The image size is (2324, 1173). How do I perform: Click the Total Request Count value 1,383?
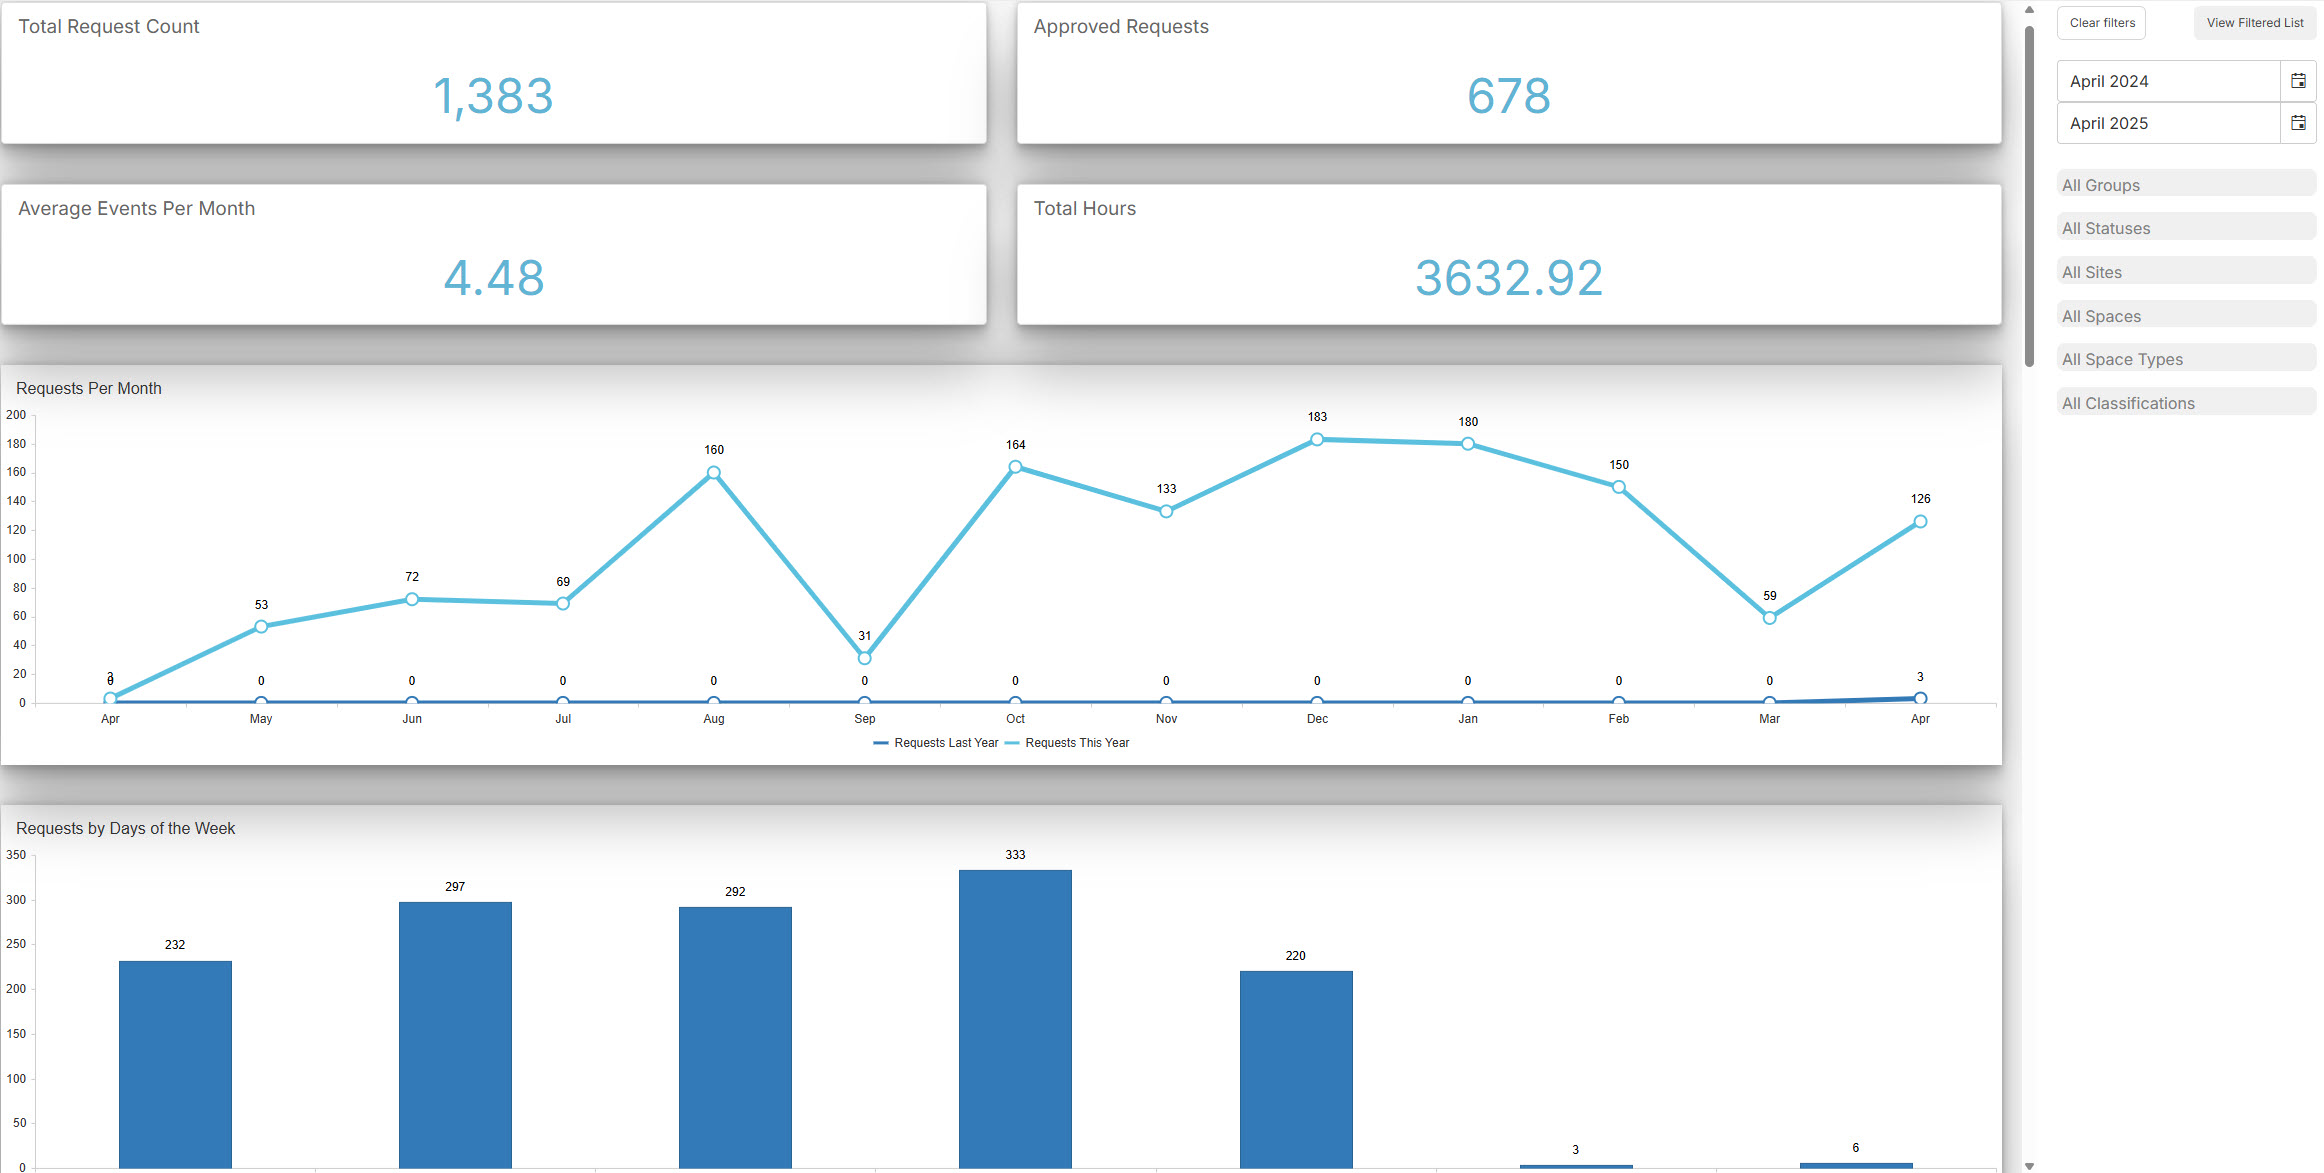(493, 97)
